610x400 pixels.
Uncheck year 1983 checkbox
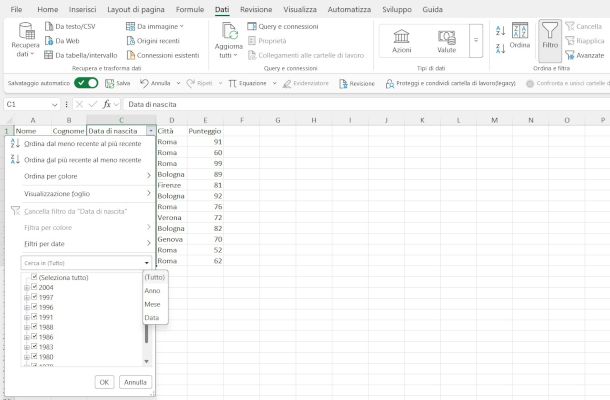[x=34, y=346]
